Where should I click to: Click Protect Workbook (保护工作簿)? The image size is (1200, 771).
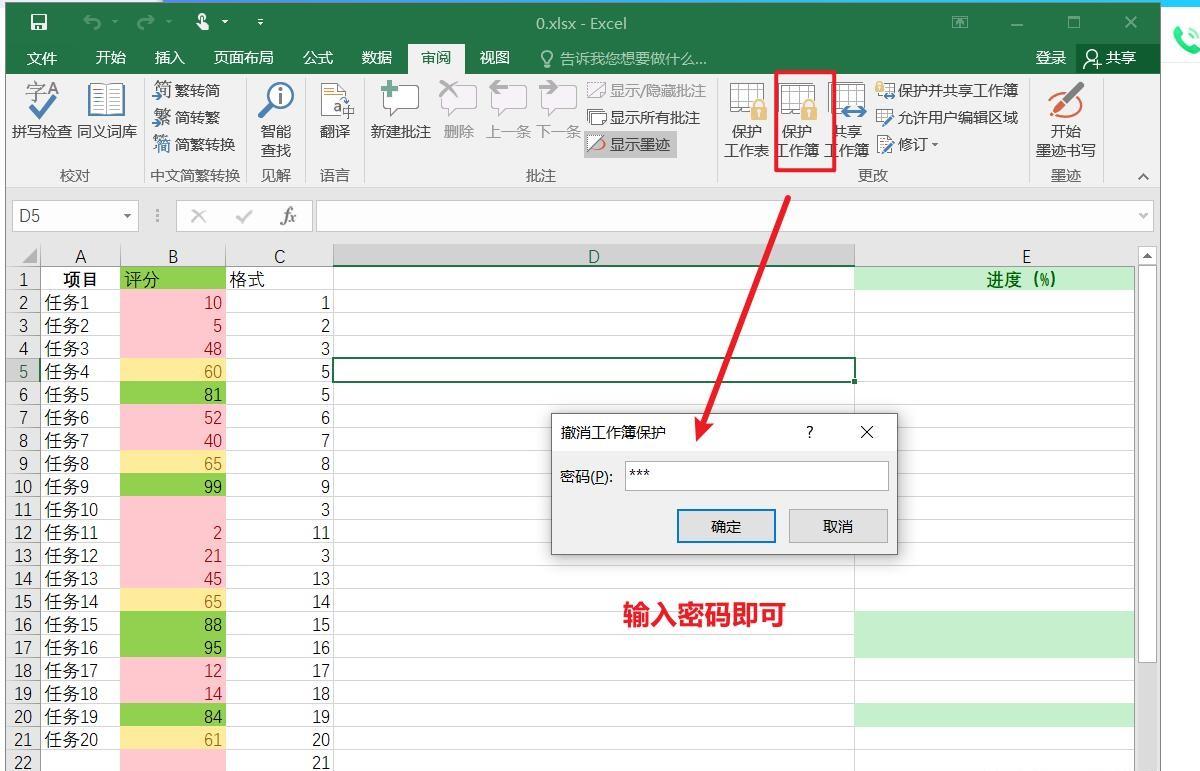798,120
